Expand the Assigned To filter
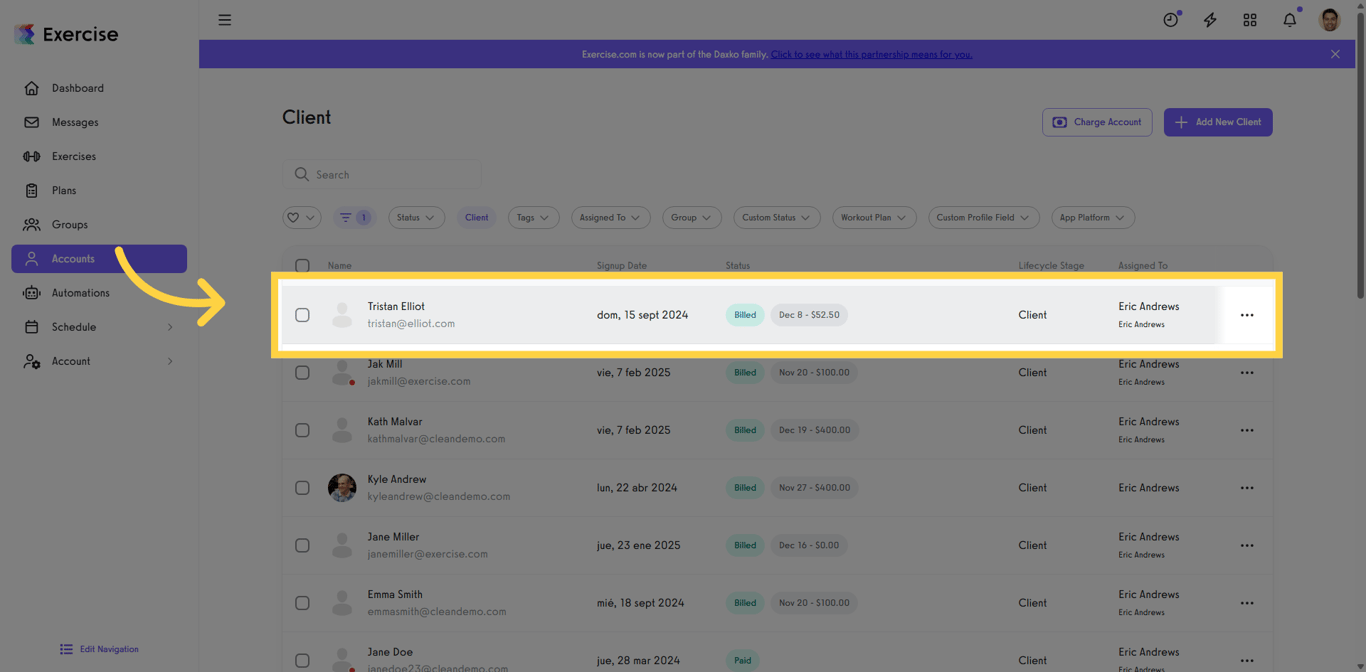Image resolution: width=1366 pixels, height=672 pixels. pos(610,217)
